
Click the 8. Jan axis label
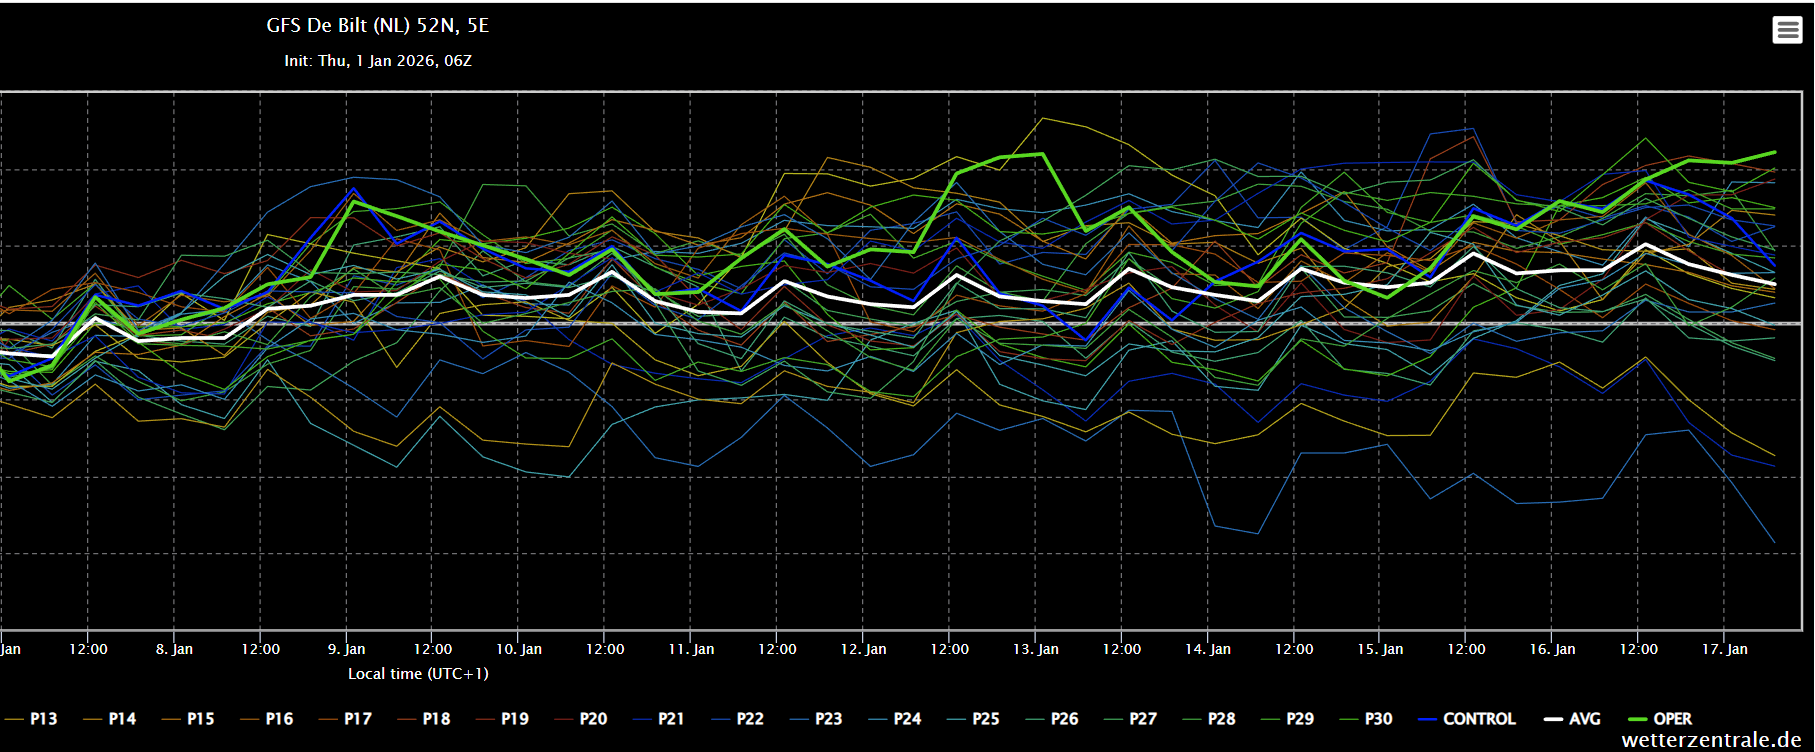tap(174, 649)
